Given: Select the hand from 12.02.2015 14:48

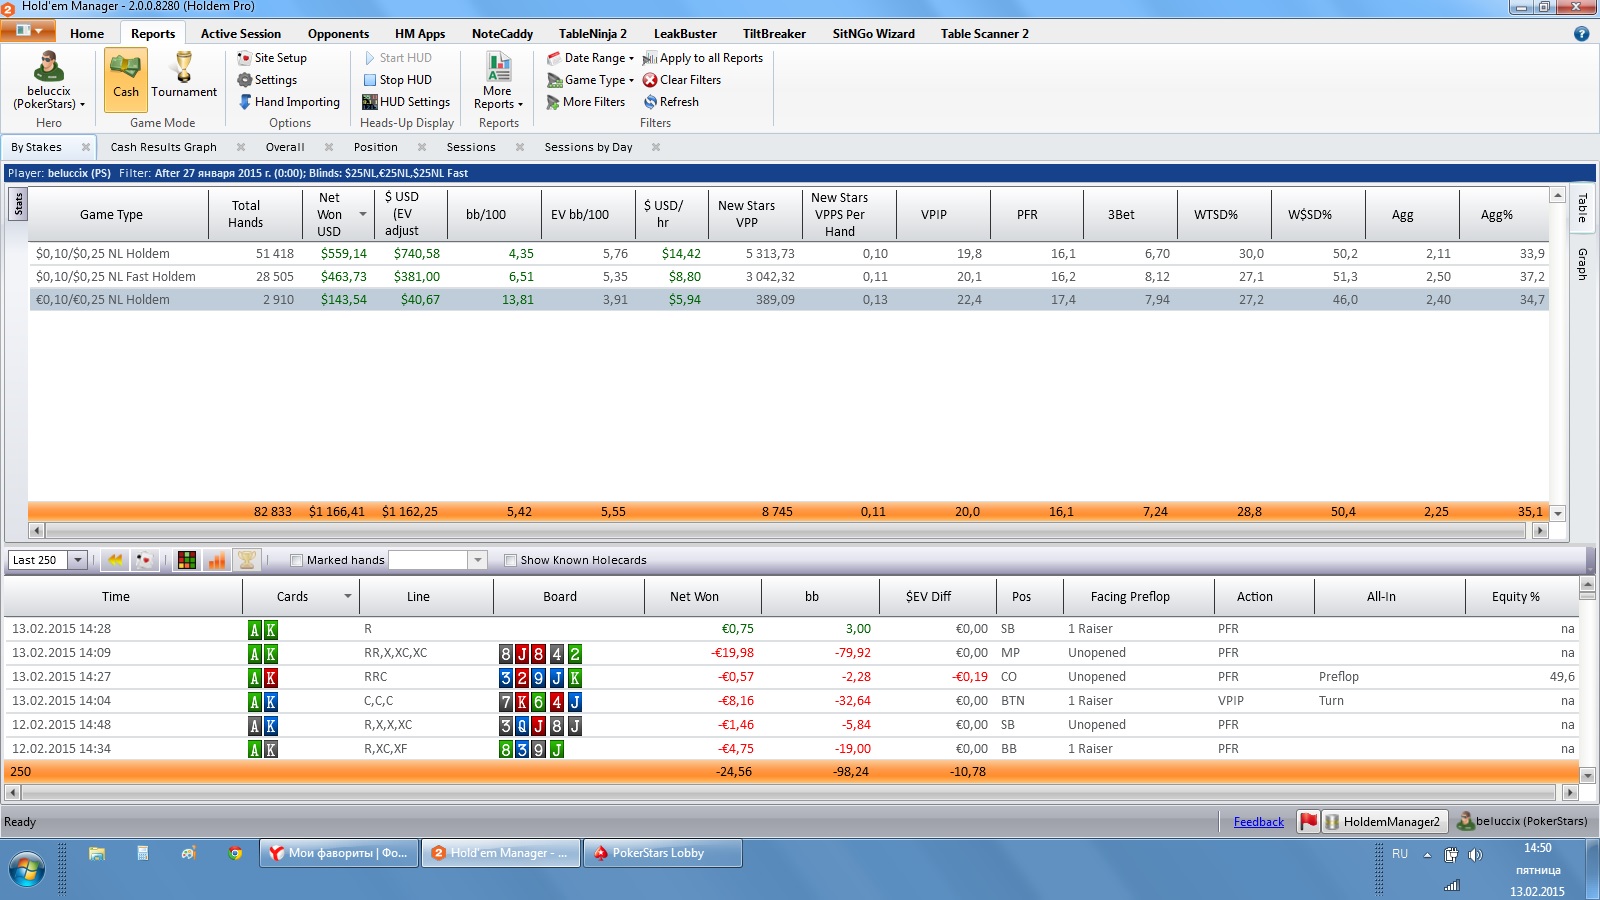Looking at the screenshot, I should pos(791,725).
